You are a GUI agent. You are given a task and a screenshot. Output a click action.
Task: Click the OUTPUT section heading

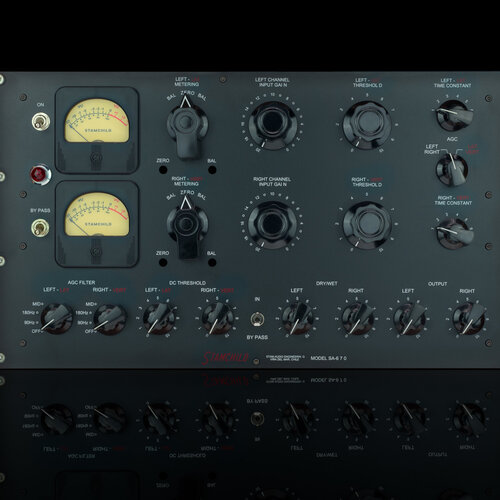[x=437, y=284]
